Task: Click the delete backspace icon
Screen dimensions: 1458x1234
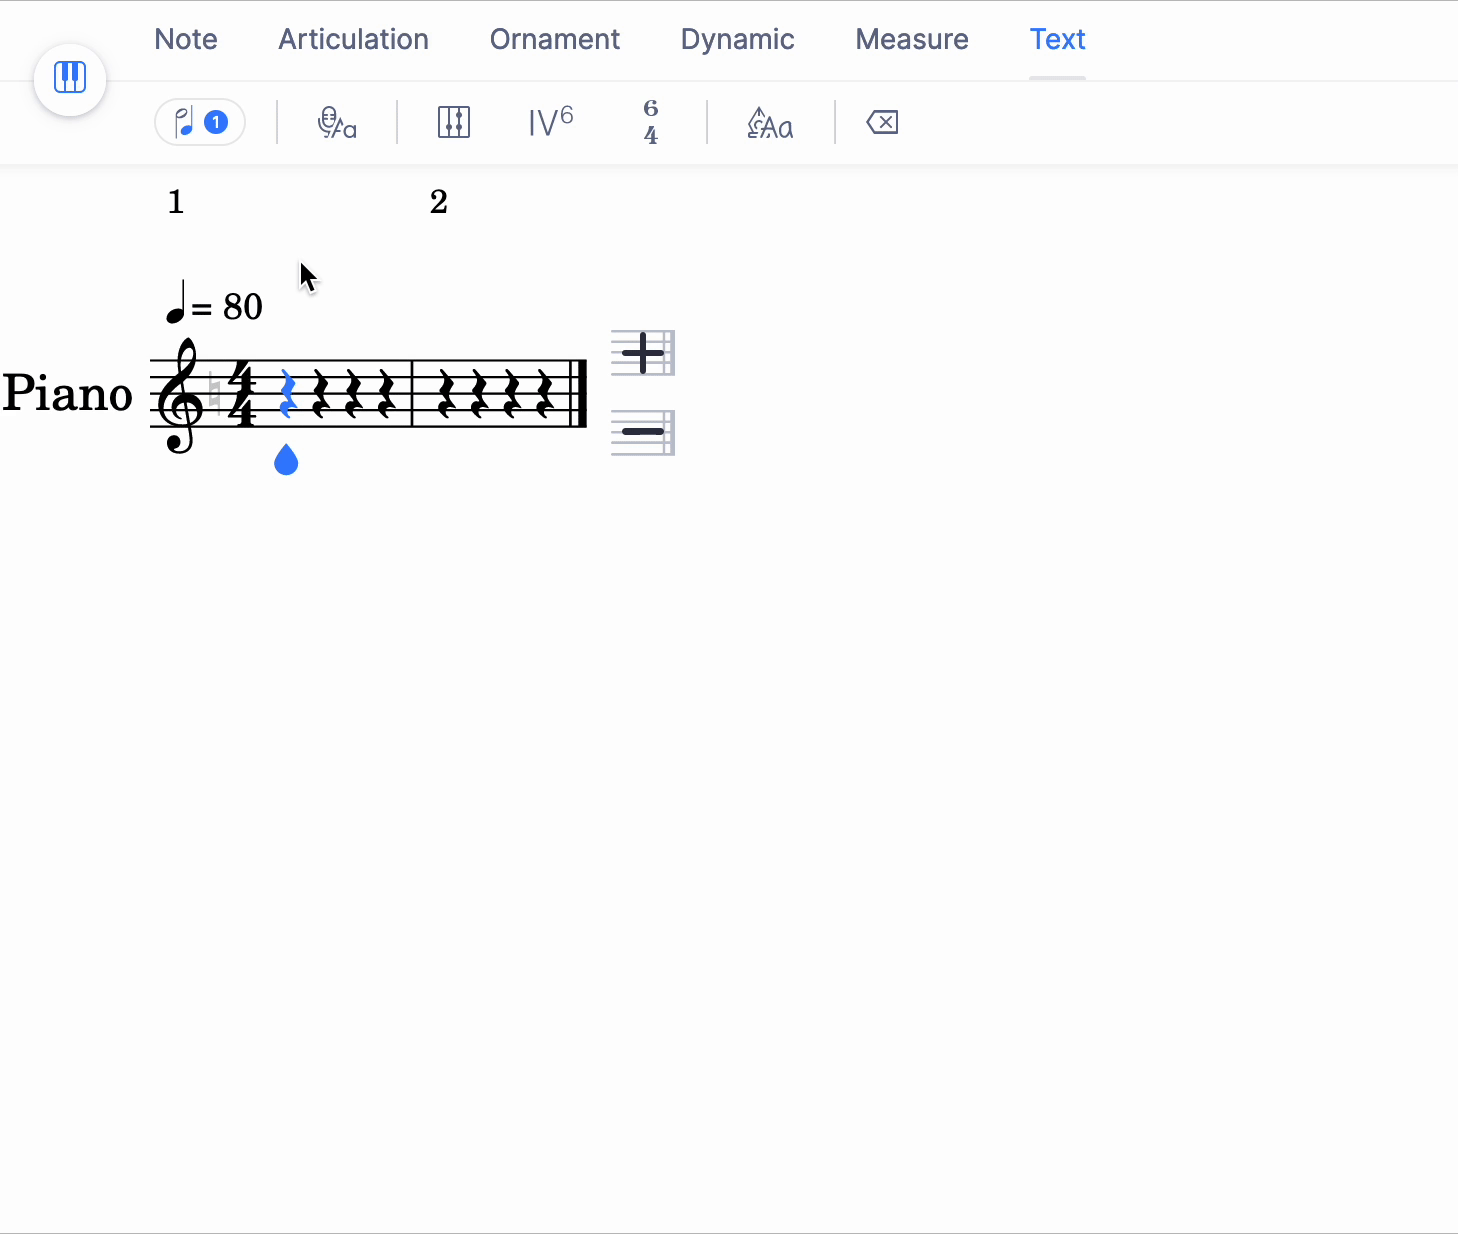Action: tap(882, 123)
